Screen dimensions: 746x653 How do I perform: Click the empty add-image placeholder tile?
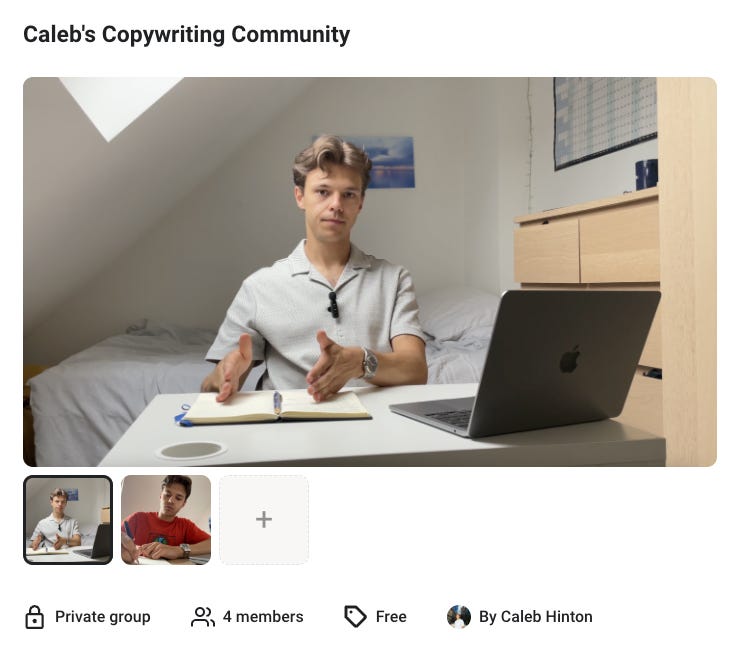[264, 520]
